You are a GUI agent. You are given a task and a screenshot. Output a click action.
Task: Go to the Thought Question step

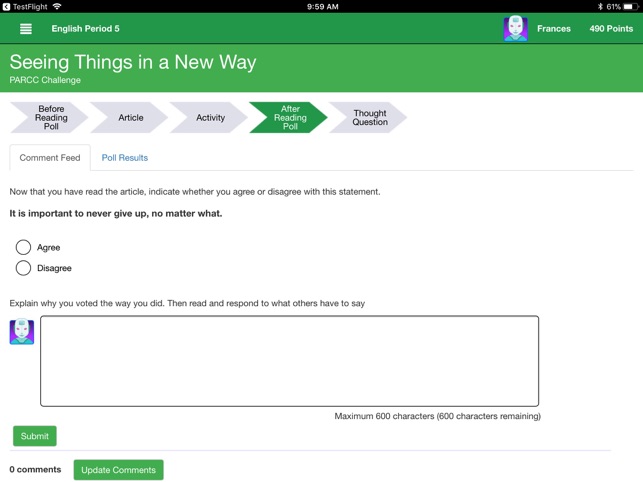[x=368, y=118]
